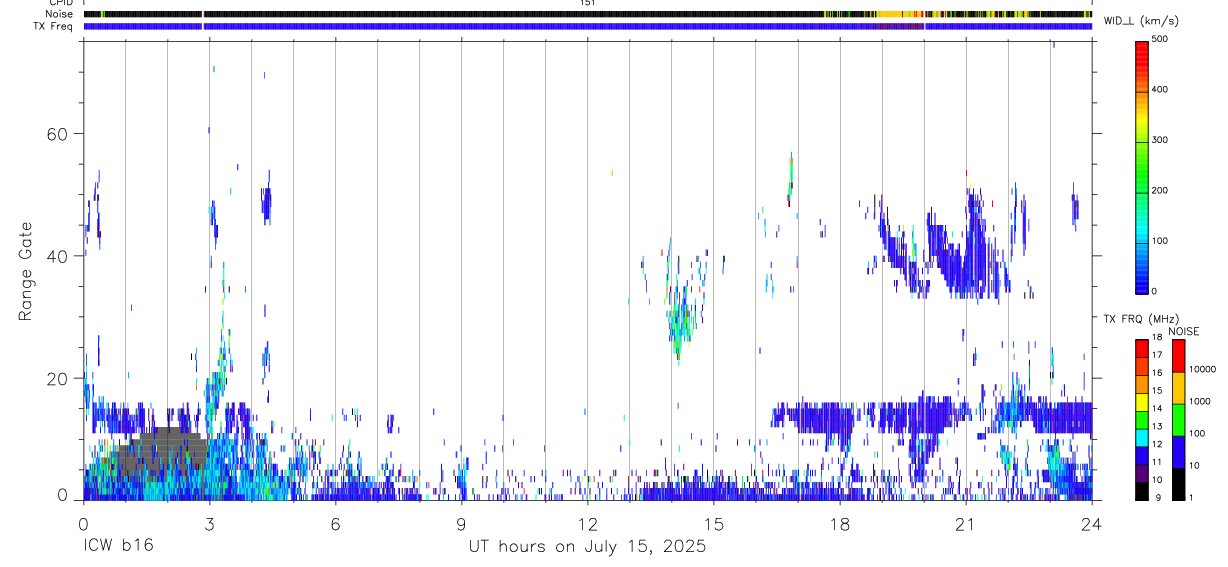
Task: Select the 24 tick on UT hours axis
Action: coord(1091,523)
